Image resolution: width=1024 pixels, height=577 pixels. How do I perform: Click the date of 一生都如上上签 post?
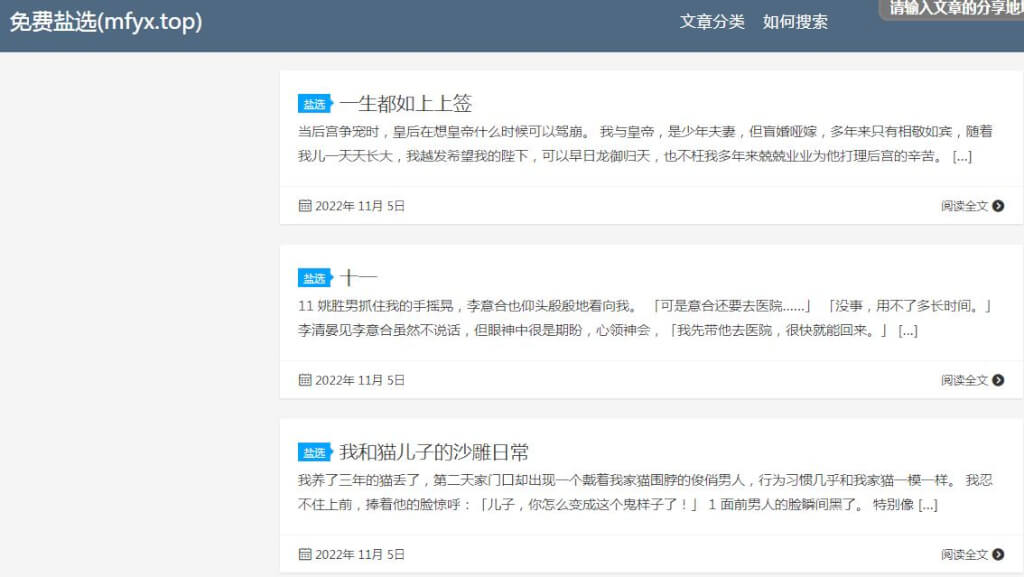click(360, 206)
